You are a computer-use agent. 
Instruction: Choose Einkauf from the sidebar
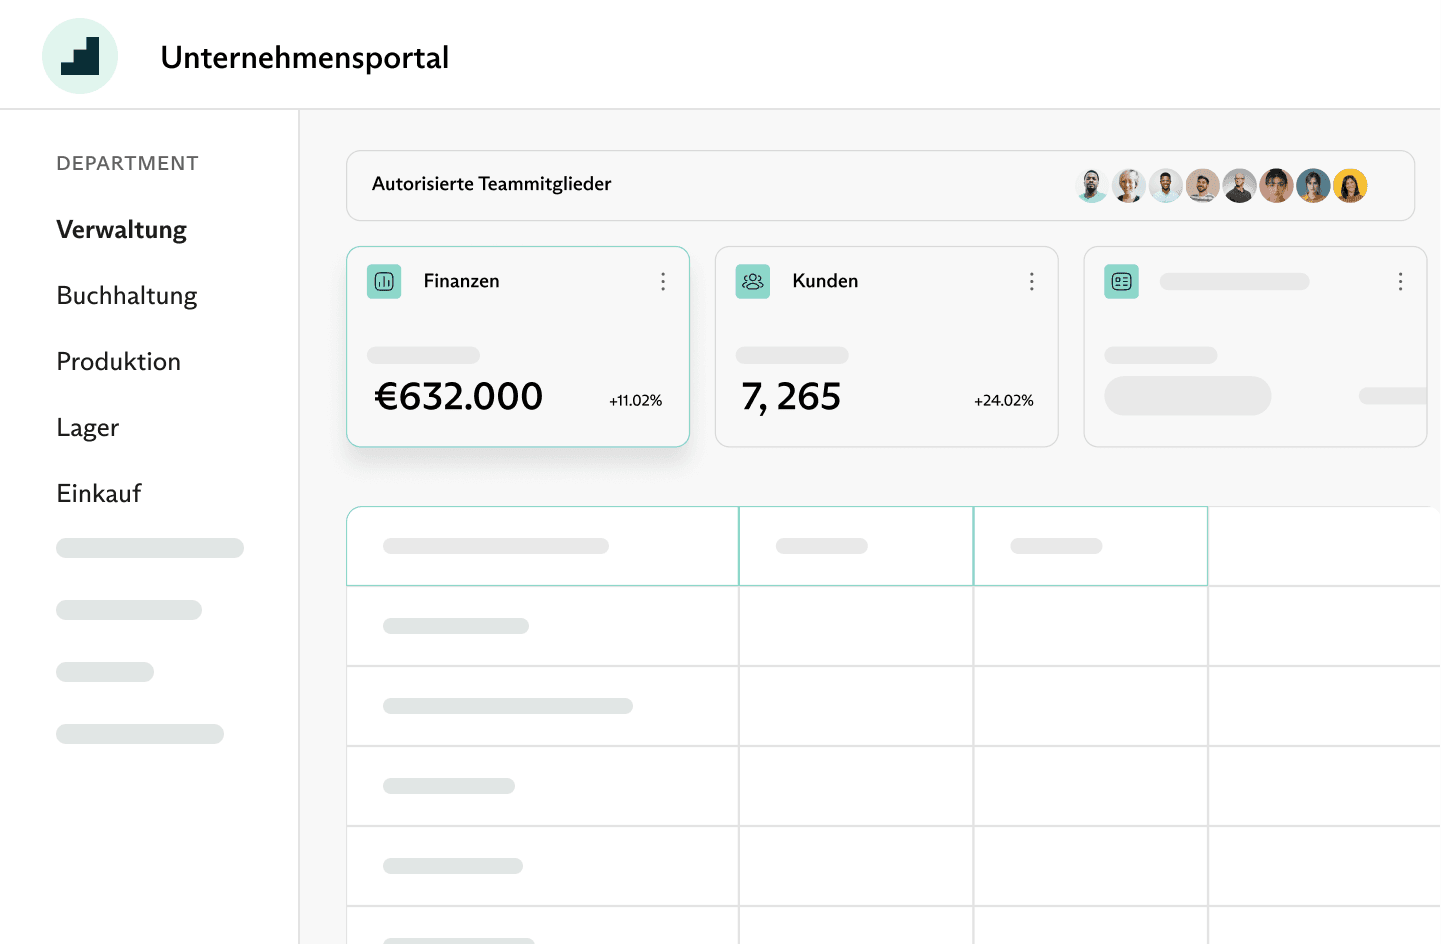coord(99,494)
